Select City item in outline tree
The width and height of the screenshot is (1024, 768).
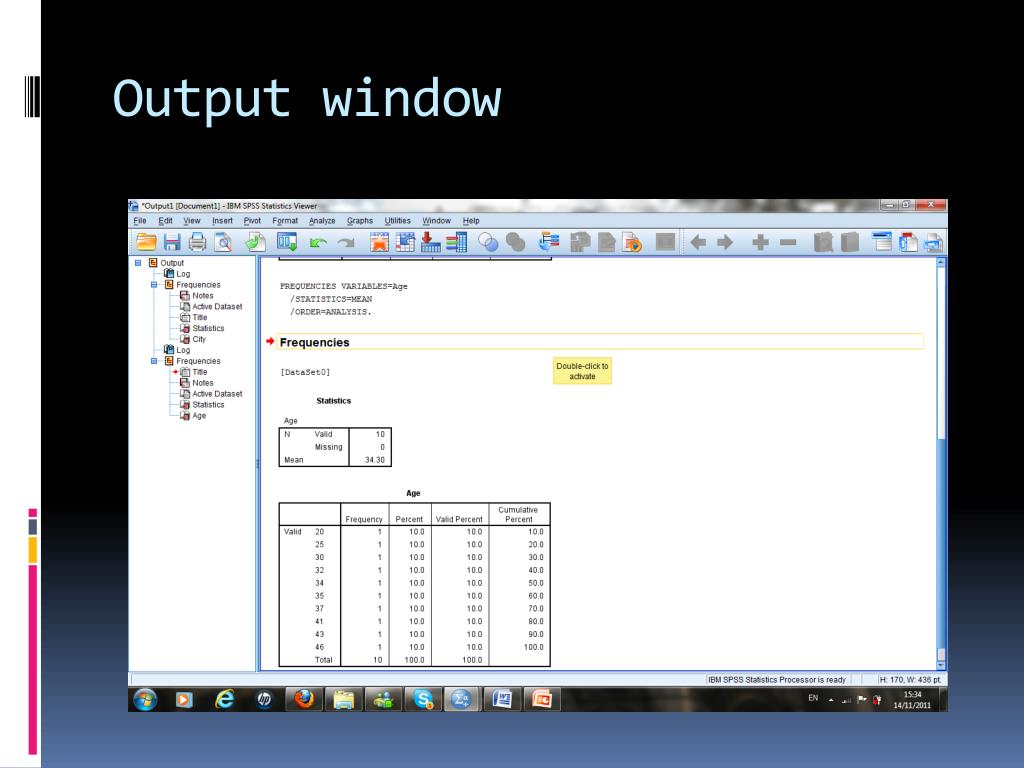193,339
